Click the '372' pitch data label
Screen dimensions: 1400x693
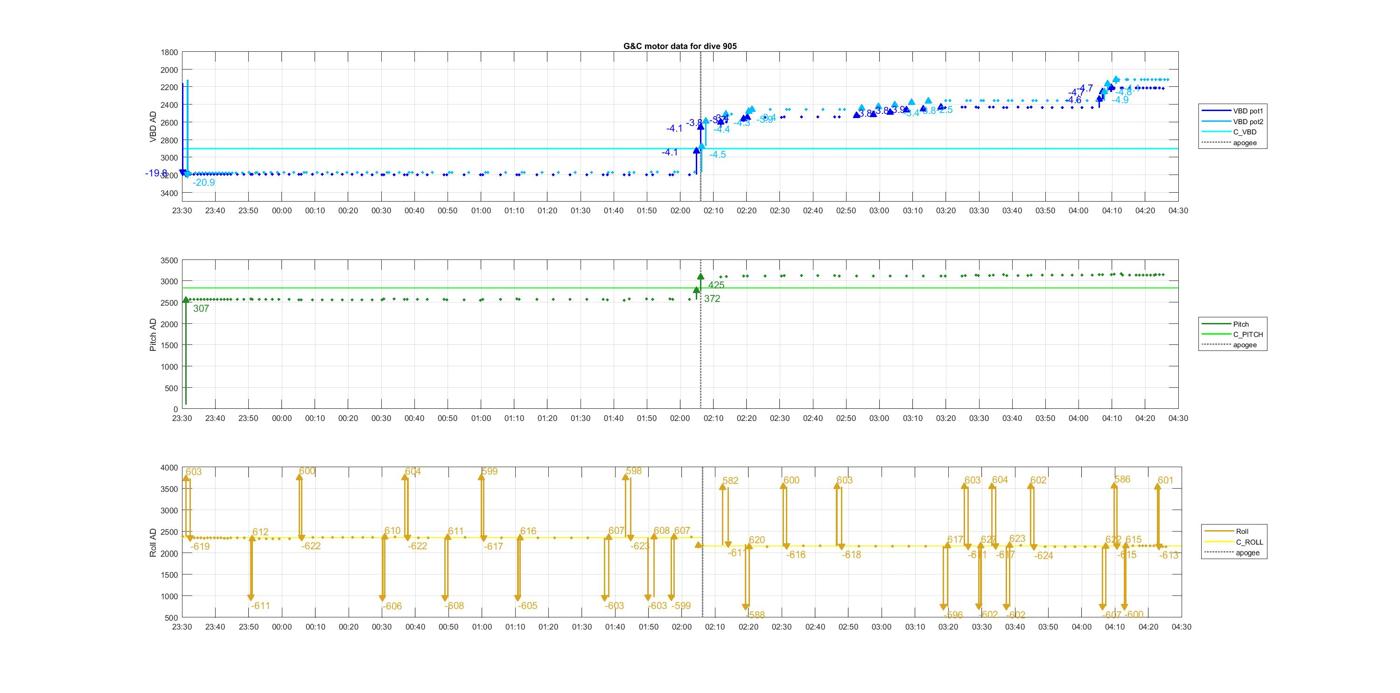point(712,299)
